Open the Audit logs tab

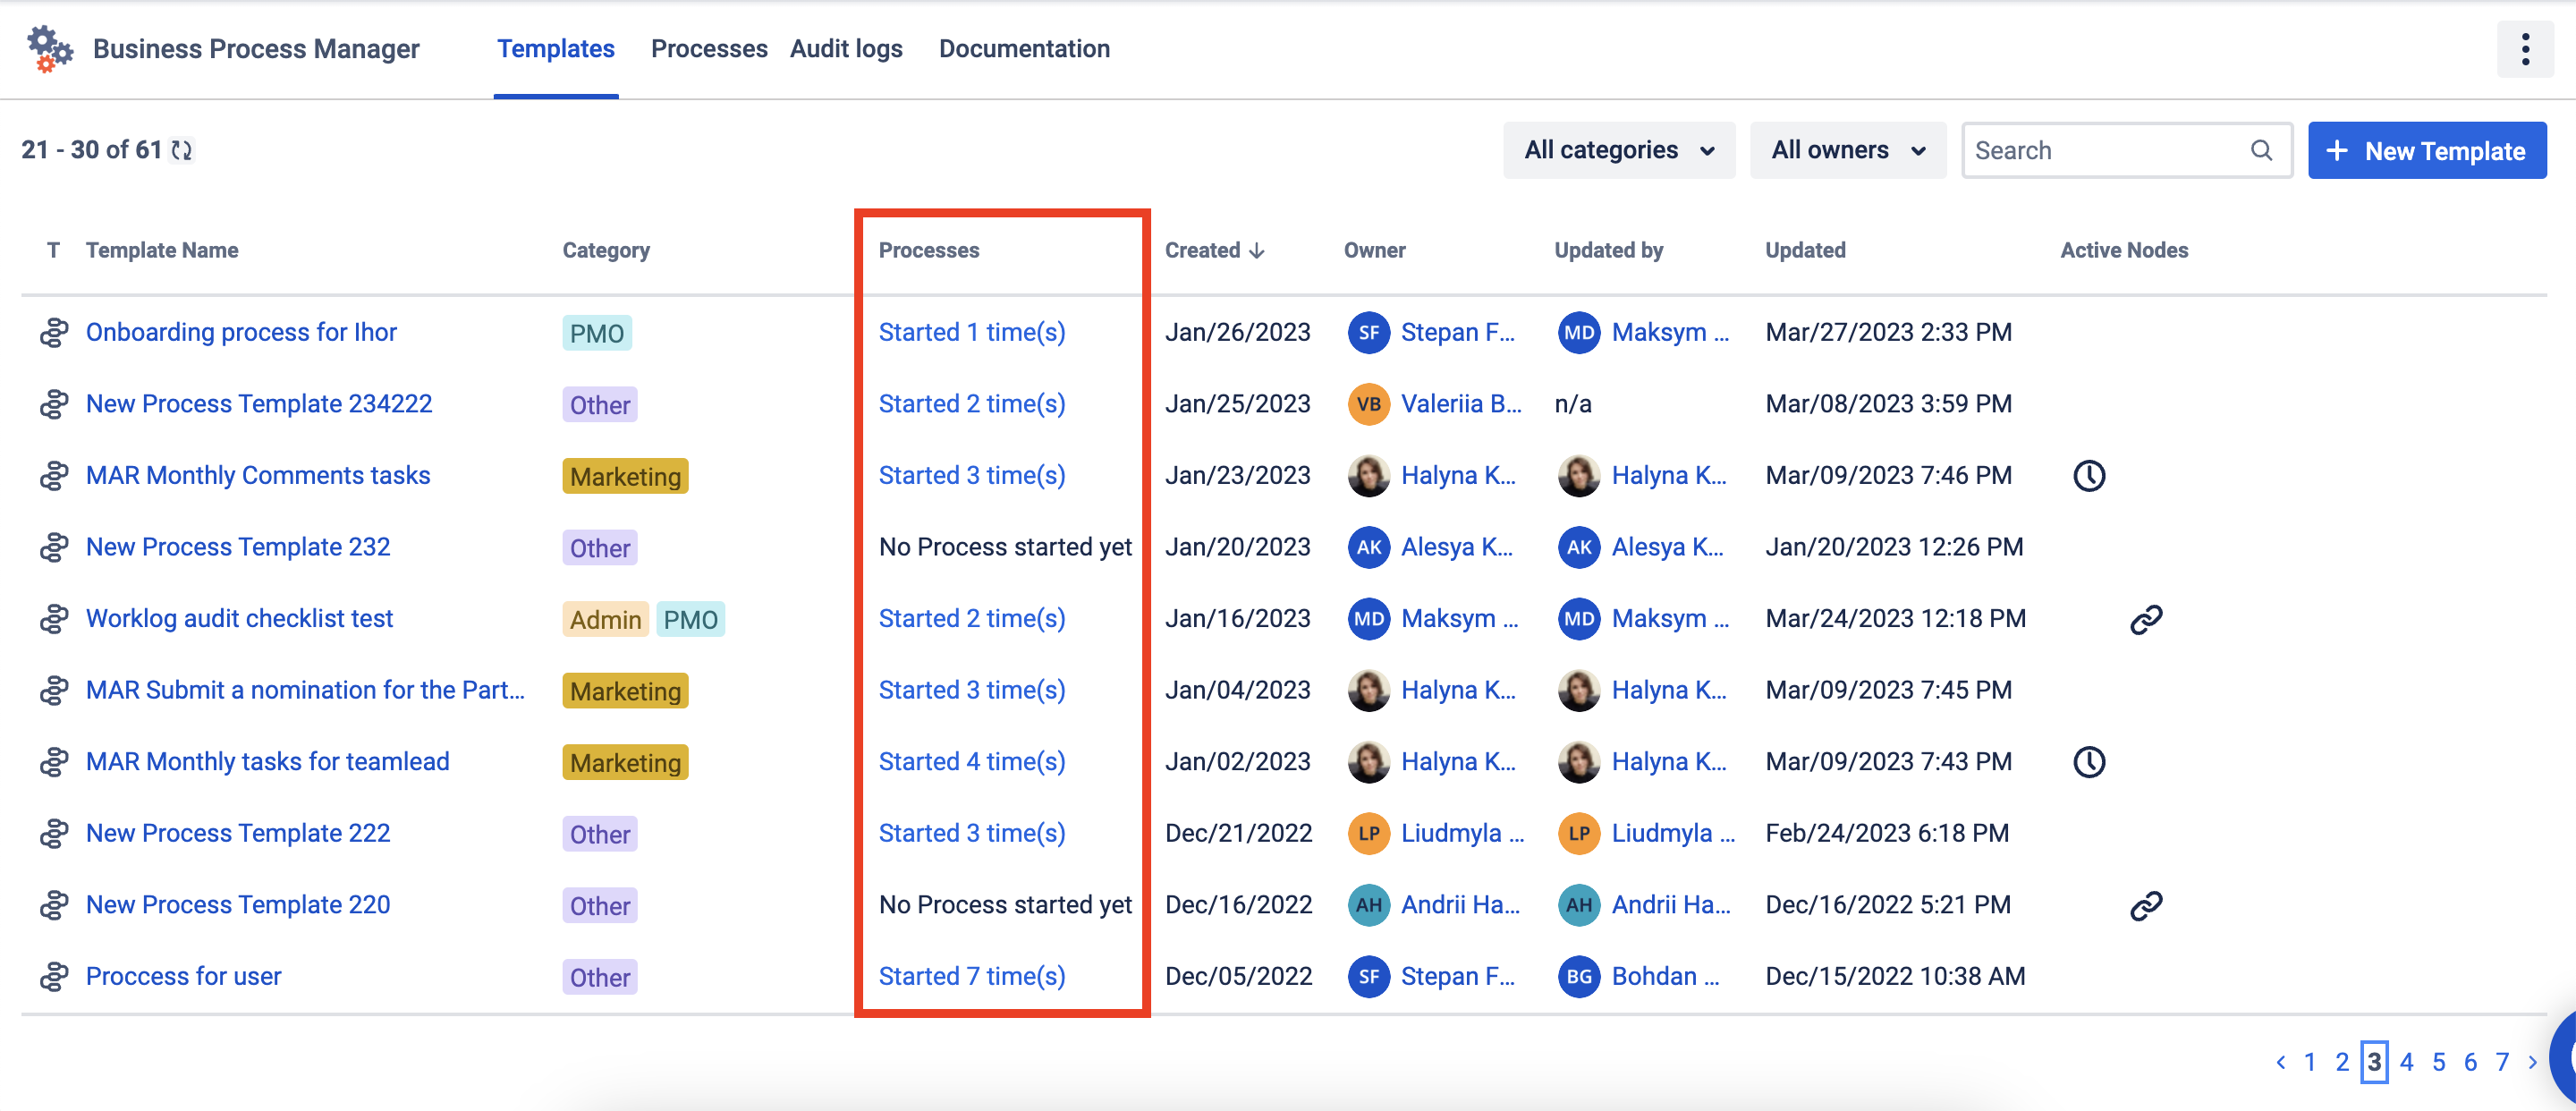click(846, 49)
